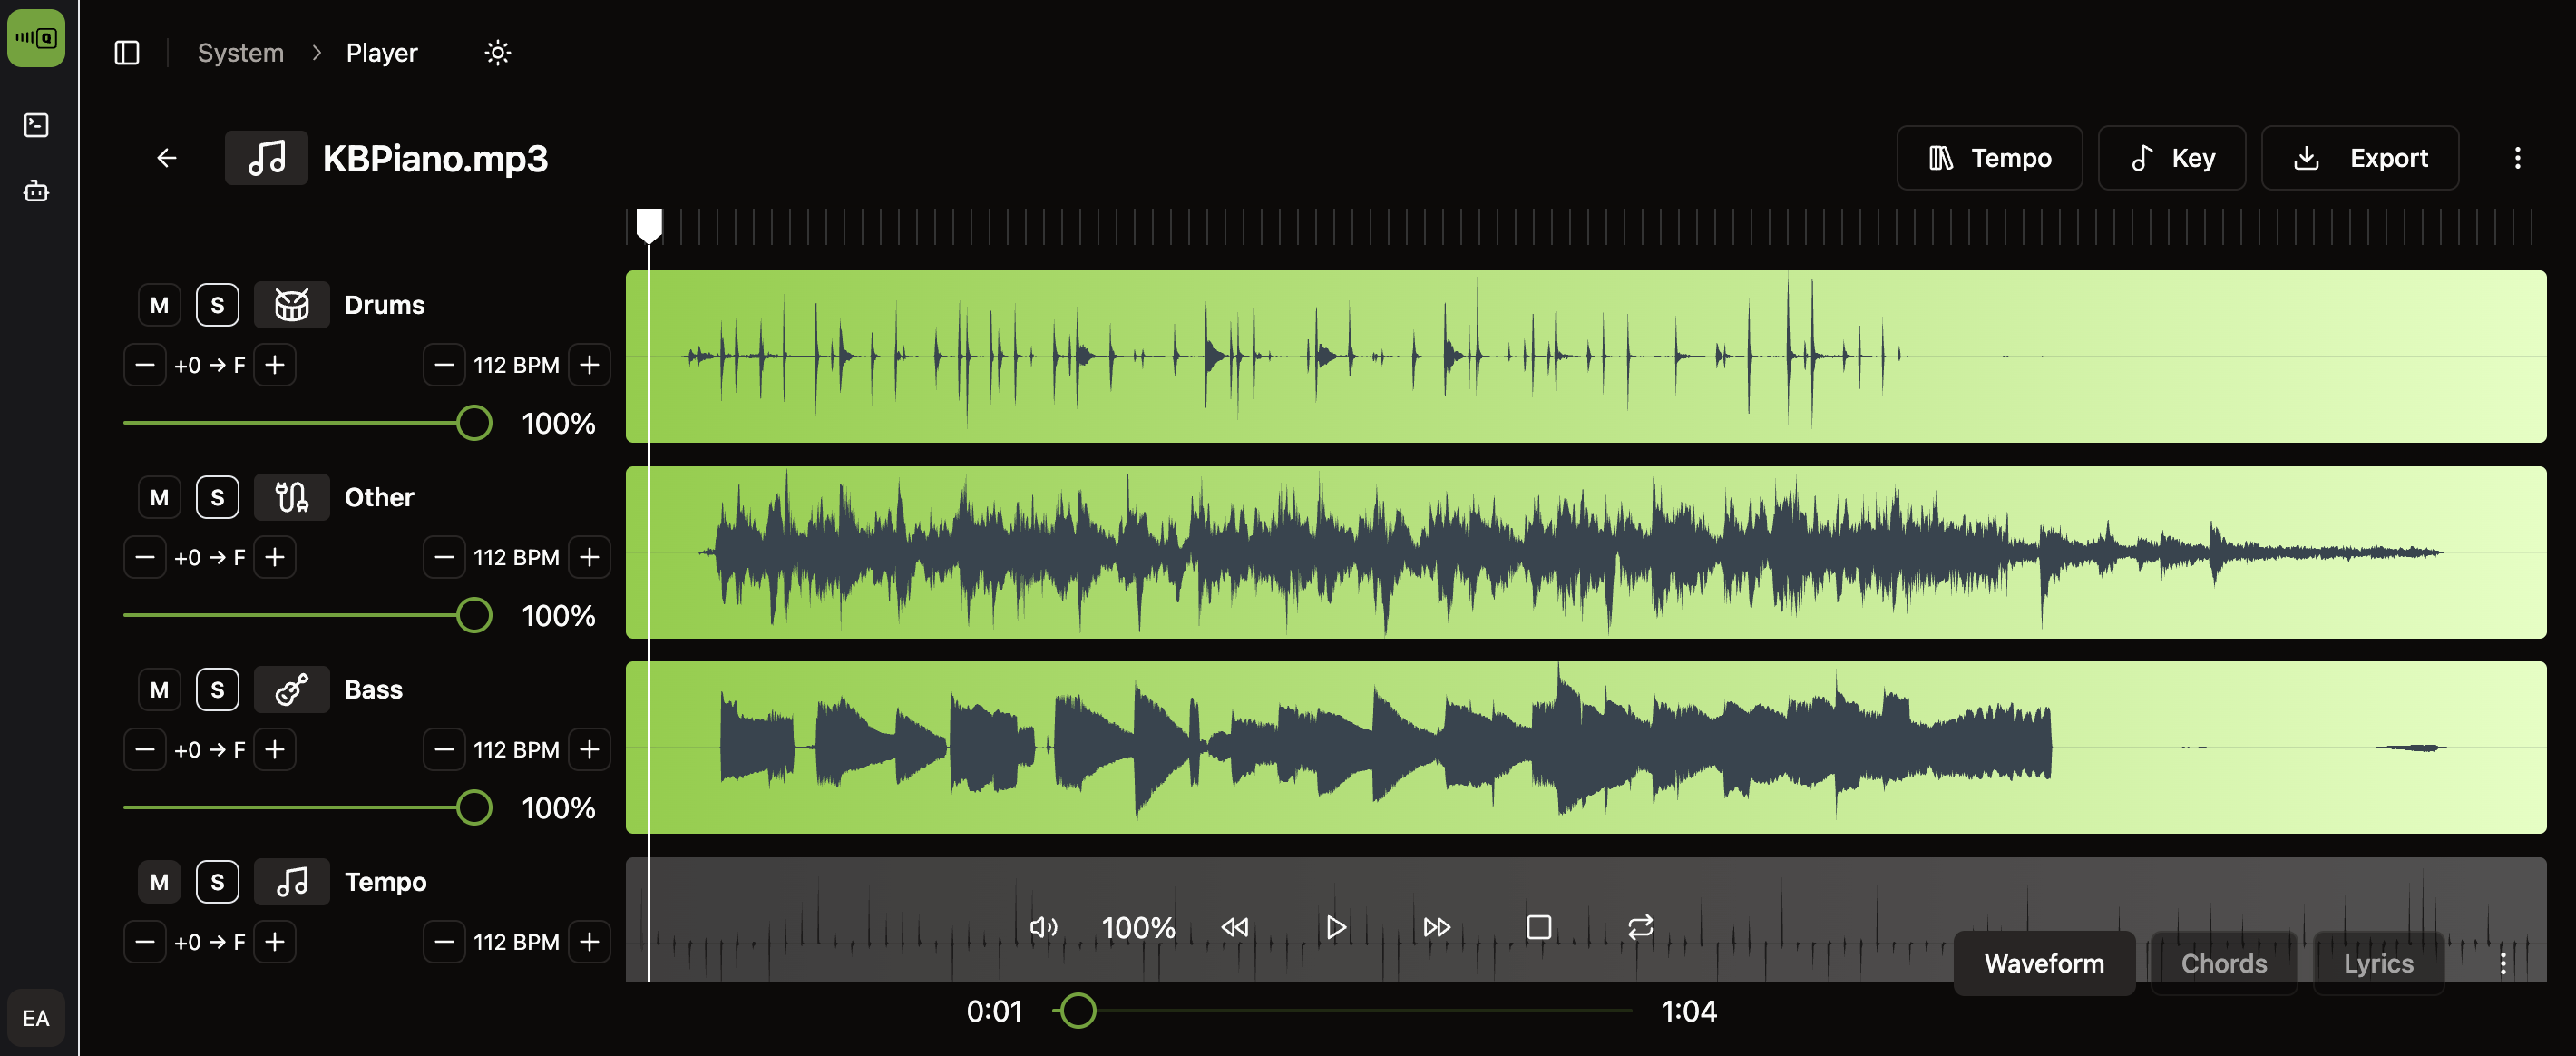The height and width of the screenshot is (1056, 2576).
Task: Click the Export button
Action: click(x=2359, y=158)
